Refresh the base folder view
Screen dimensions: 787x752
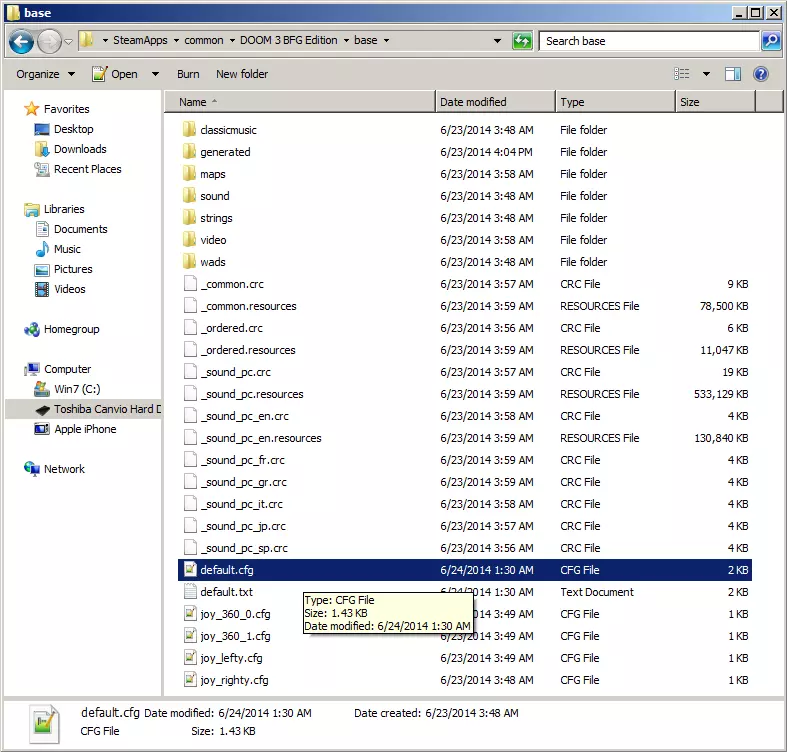tap(522, 41)
